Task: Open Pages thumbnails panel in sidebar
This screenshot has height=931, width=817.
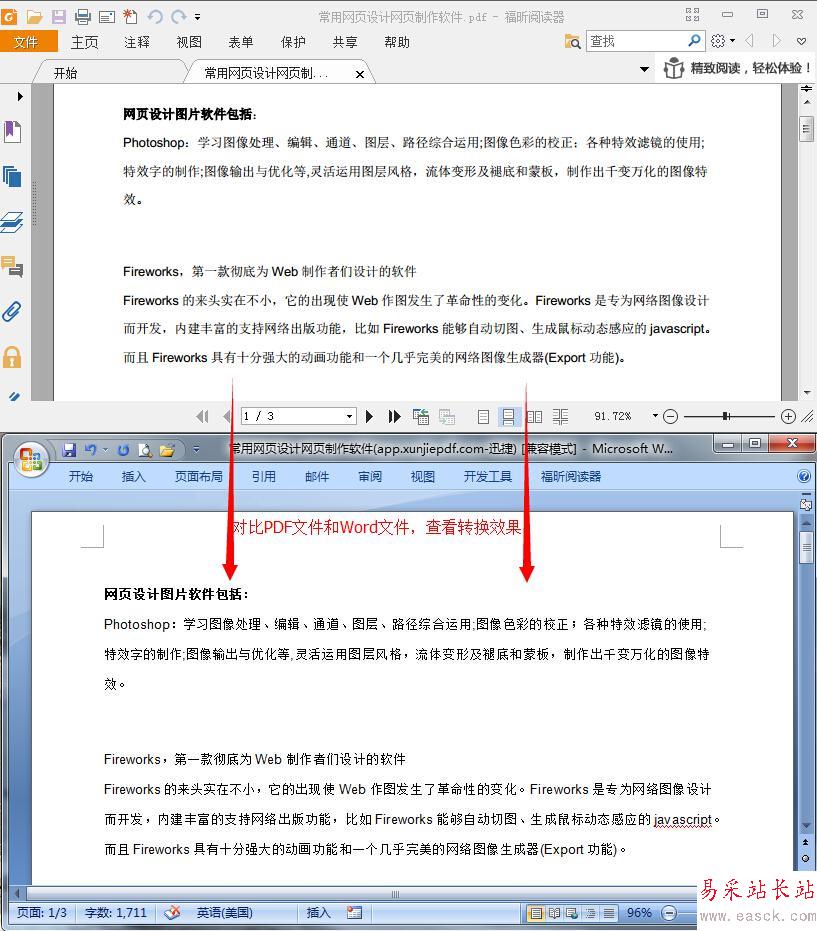Action: pyautogui.click(x=12, y=176)
